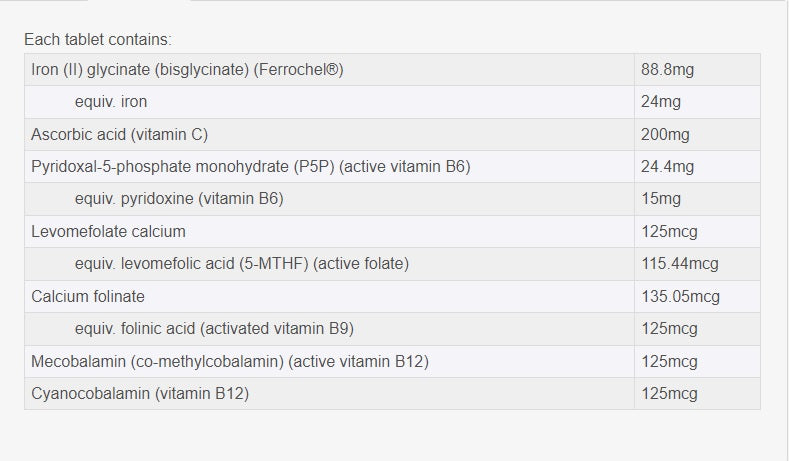
Task: Select the 'equiv. iron' row label
Action: [111, 102]
